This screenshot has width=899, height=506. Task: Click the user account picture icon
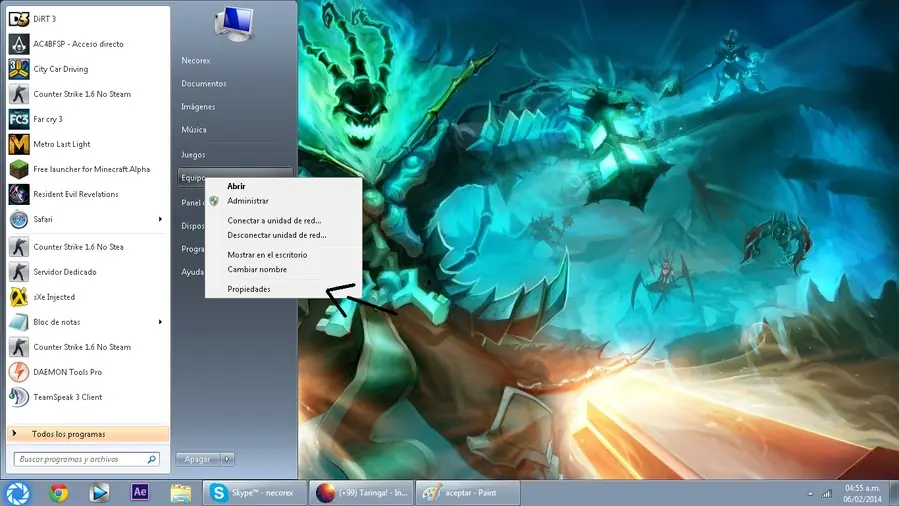pos(234,23)
